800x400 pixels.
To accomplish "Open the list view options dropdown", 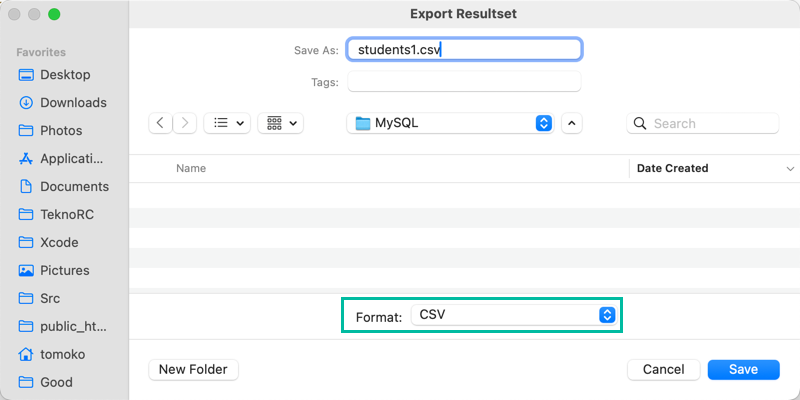I will point(227,123).
